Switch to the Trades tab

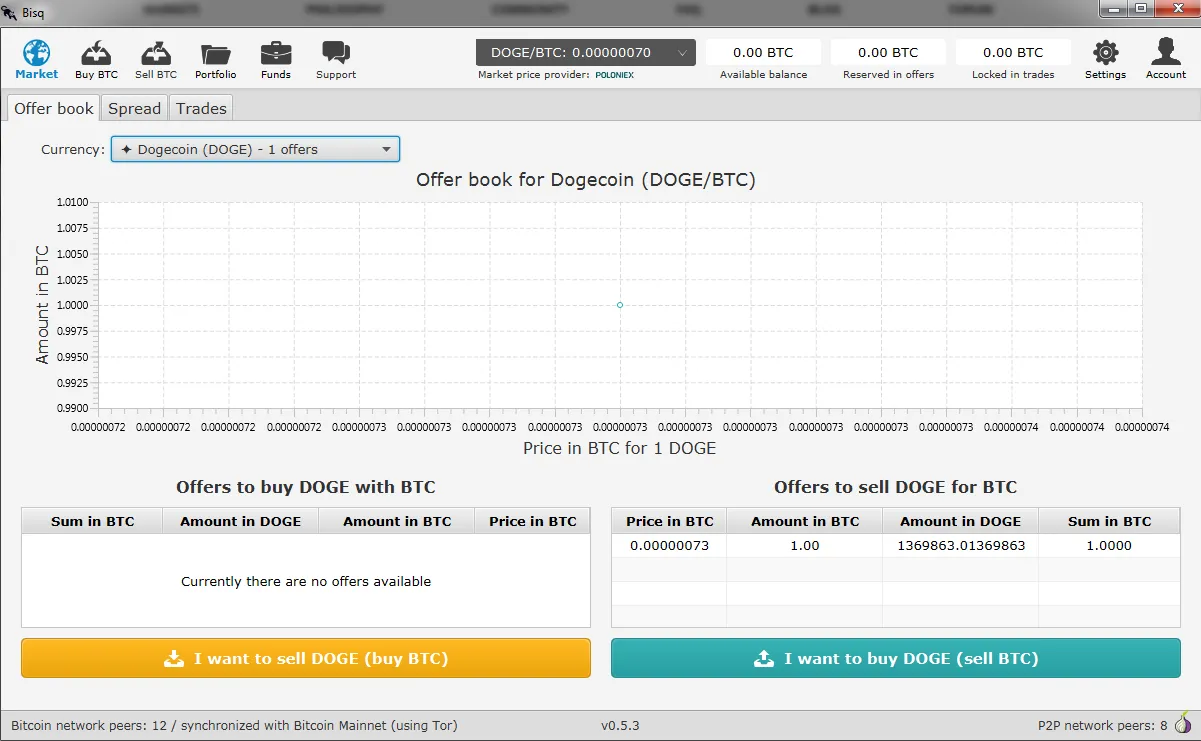[201, 108]
